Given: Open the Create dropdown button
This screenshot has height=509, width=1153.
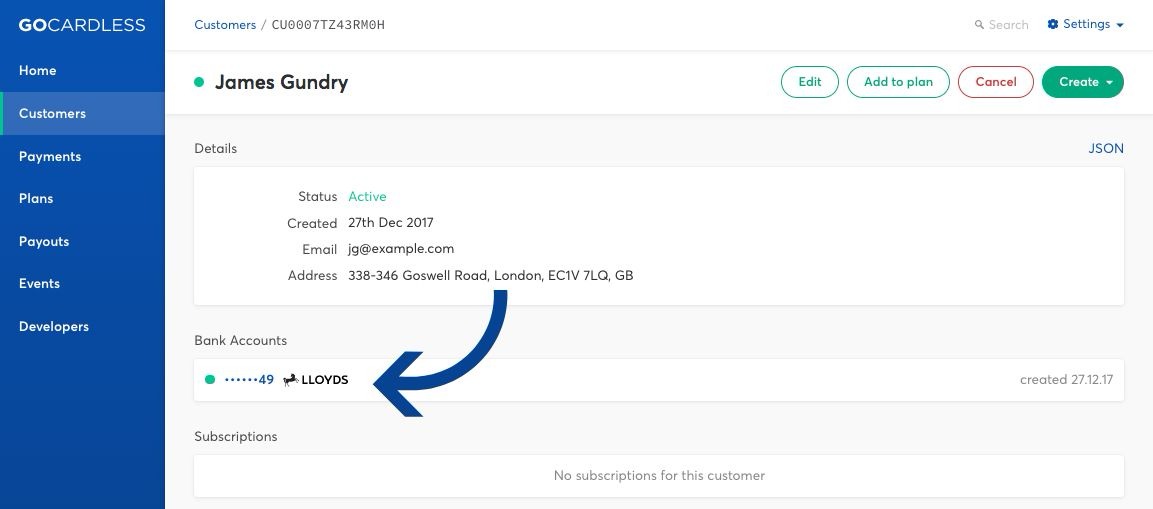Looking at the screenshot, I should pos(1082,82).
